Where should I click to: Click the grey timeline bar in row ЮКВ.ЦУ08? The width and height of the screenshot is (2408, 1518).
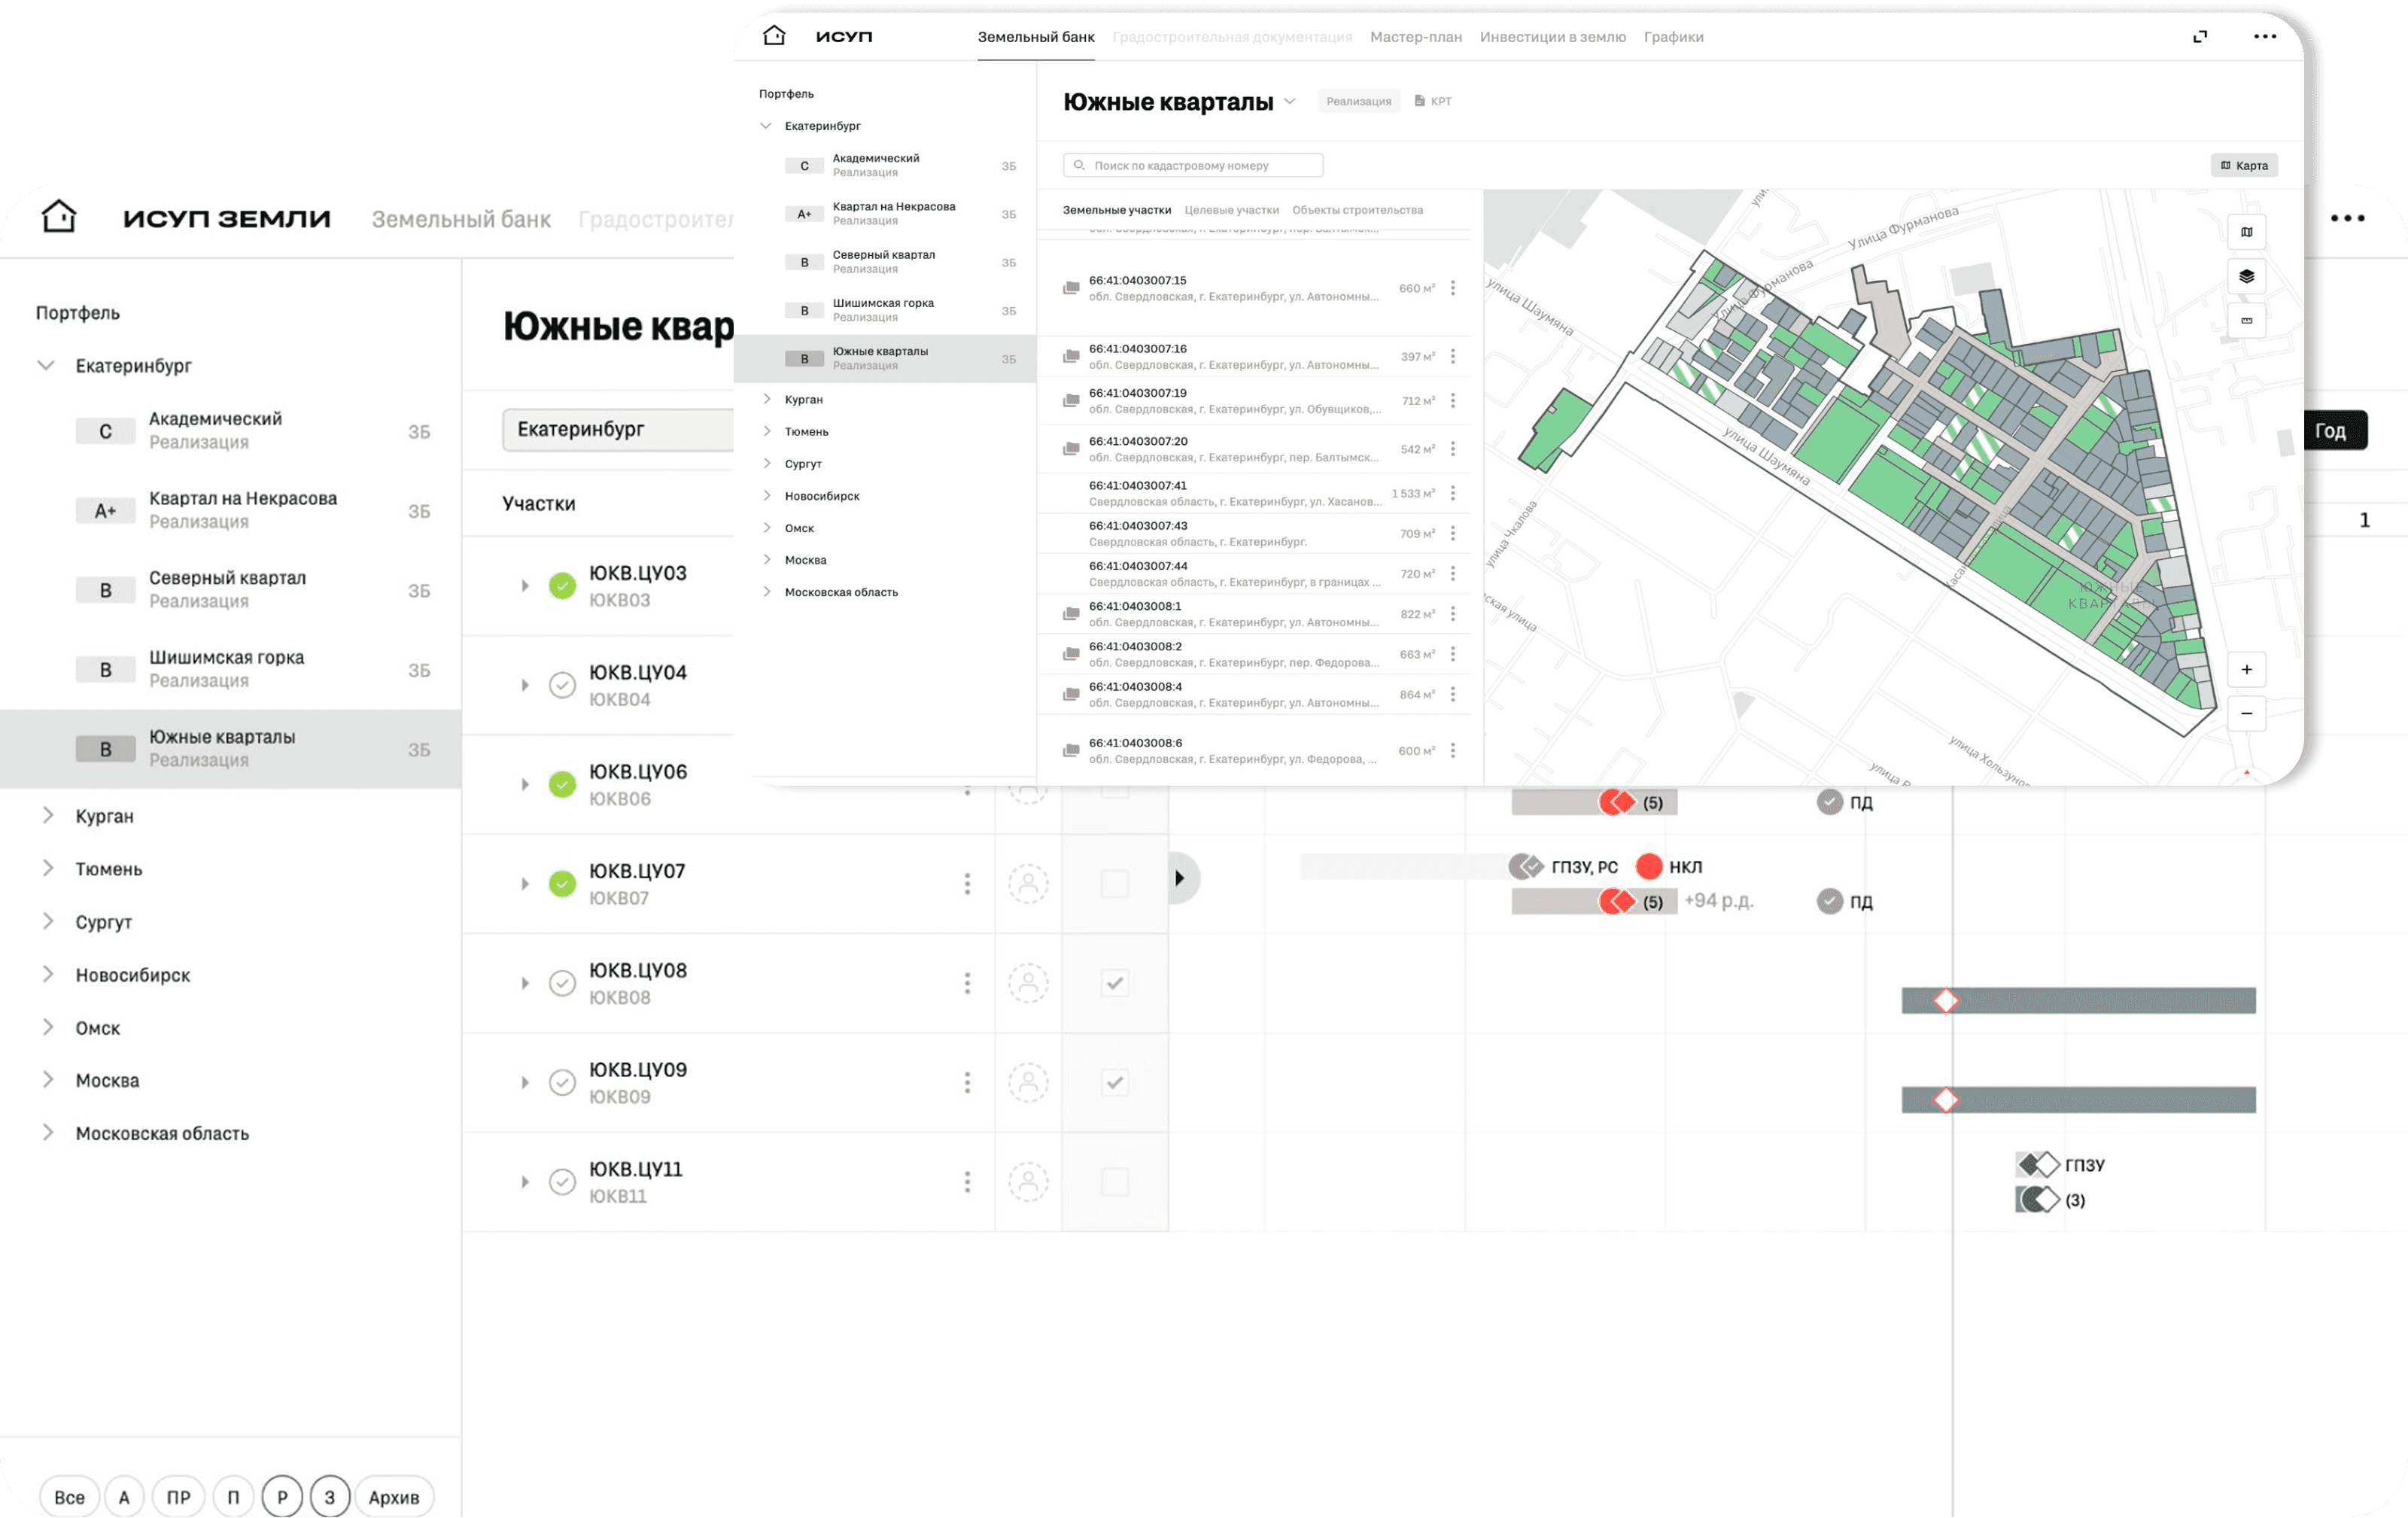click(x=2078, y=1000)
